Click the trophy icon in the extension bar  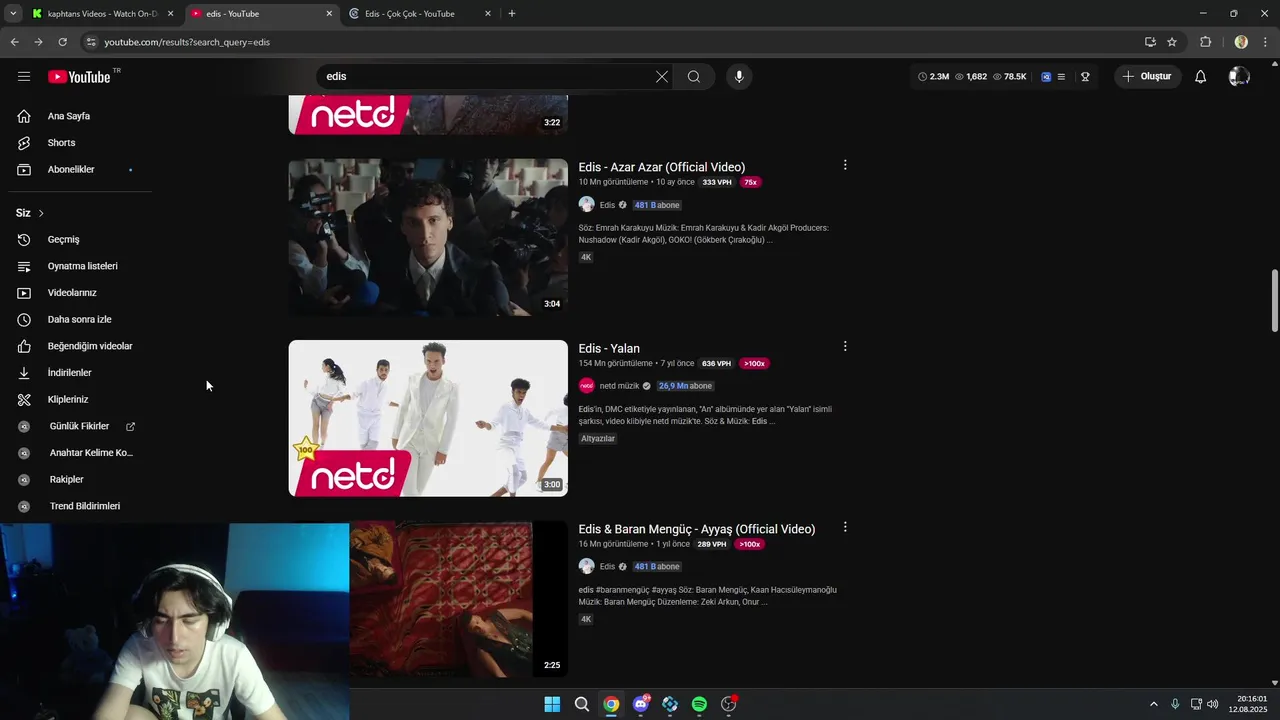[1085, 76]
